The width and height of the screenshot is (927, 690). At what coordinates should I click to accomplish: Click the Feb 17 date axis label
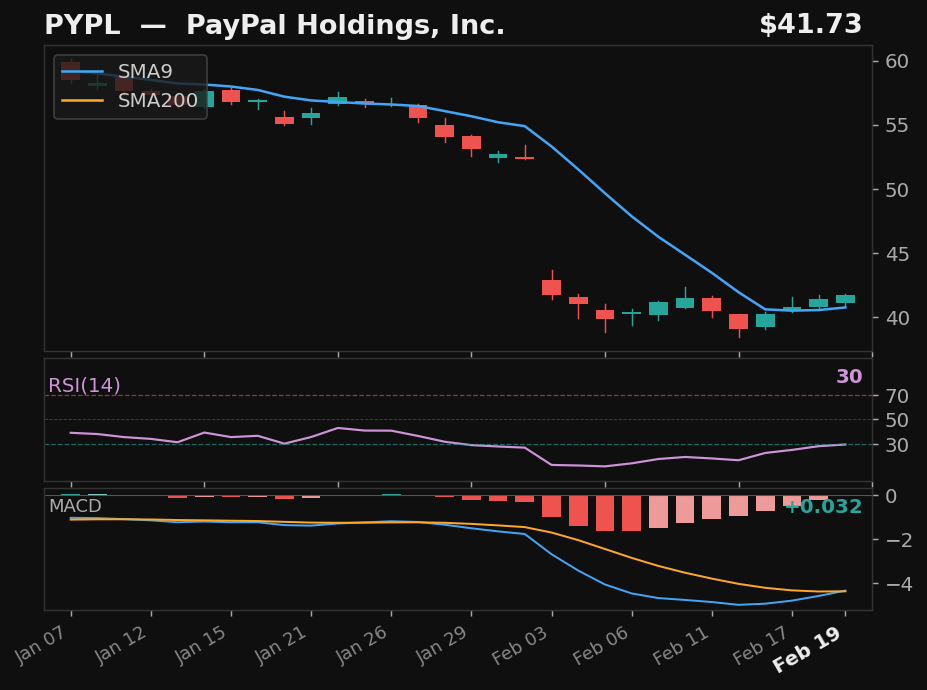click(761, 645)
